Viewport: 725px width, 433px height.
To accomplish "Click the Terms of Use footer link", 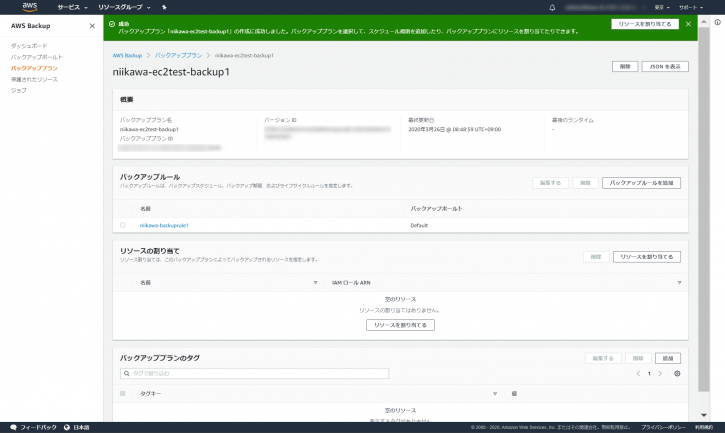I will tap(704, 427).
